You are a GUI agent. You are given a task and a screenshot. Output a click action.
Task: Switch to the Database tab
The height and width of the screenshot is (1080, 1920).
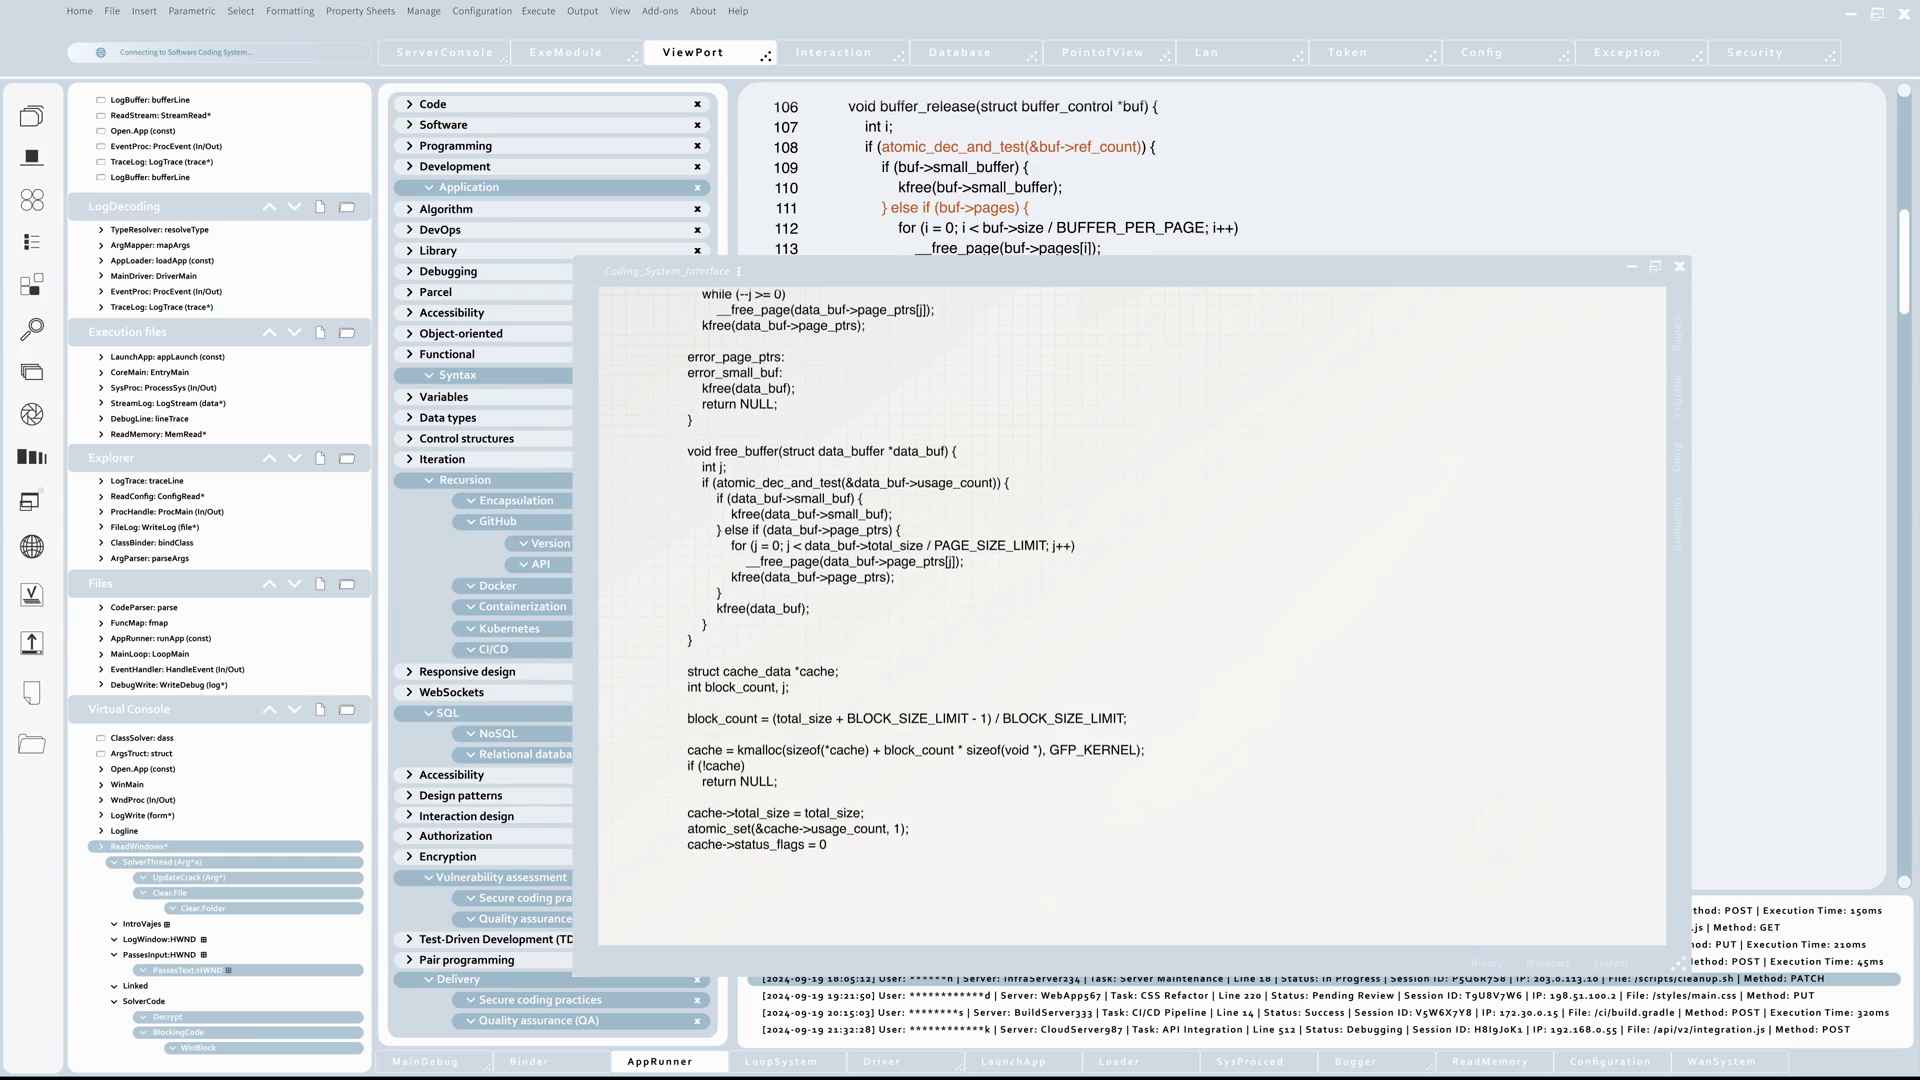[959, 53]
